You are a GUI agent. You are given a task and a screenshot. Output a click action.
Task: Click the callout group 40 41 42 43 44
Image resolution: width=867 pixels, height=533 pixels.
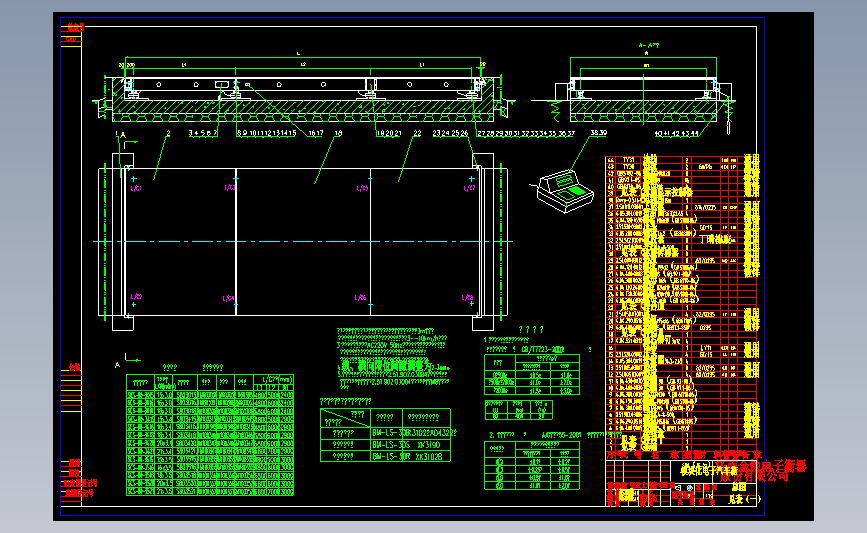click(x=676, y=134)
